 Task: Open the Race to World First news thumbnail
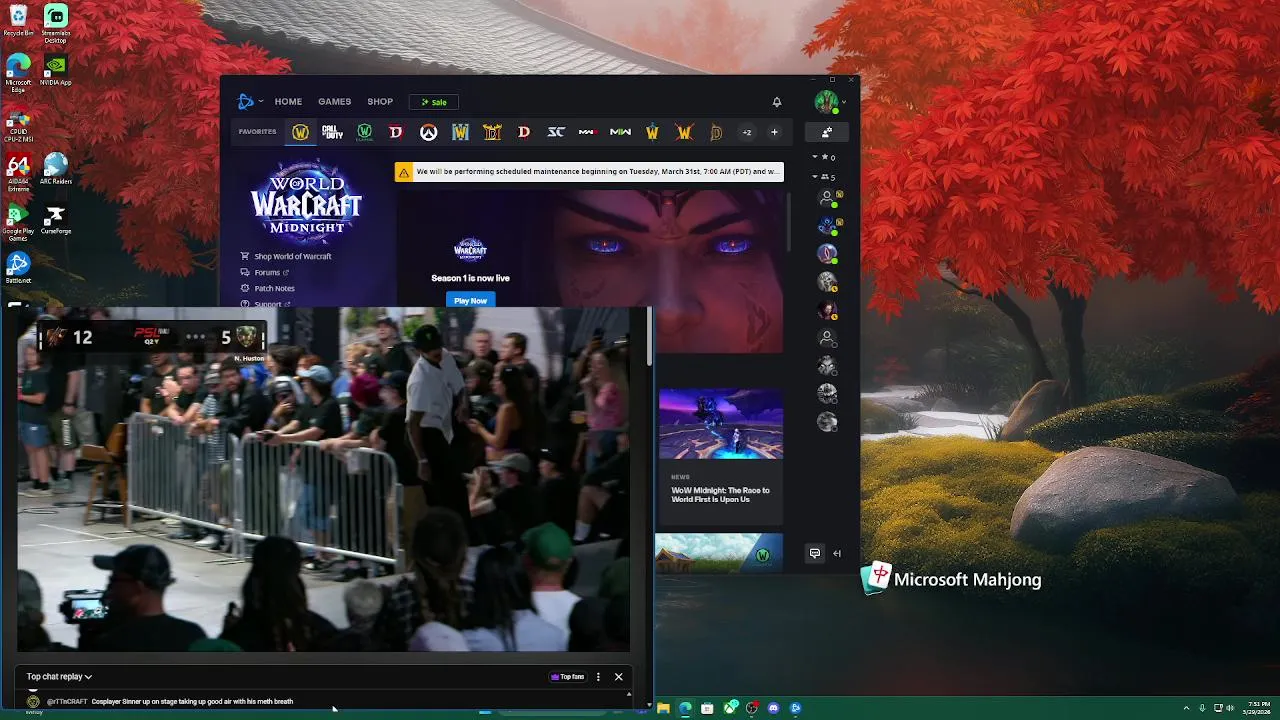(x=721, y=424)
